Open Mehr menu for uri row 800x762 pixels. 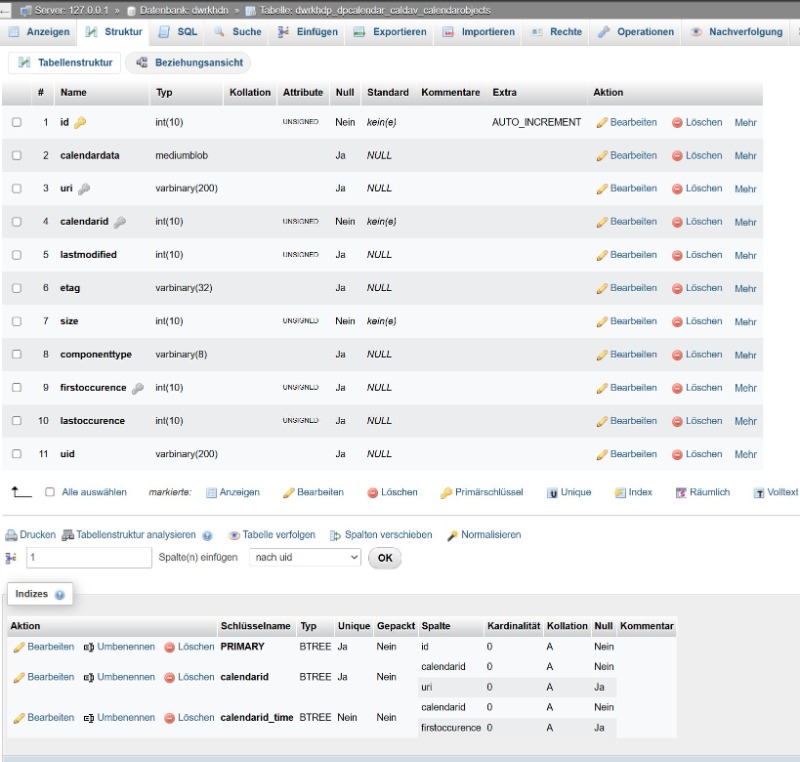pos(745,189)
